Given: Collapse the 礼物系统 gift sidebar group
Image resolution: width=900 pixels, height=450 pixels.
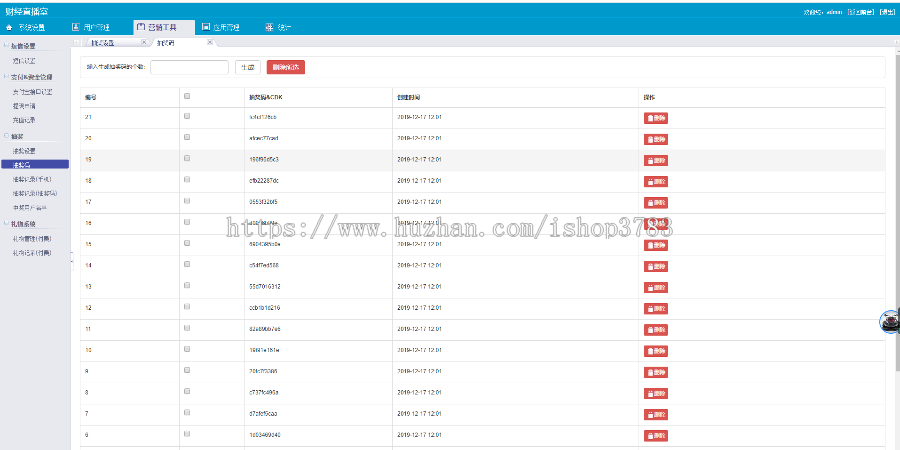Looking at the screenshot, I should point(21,224).
